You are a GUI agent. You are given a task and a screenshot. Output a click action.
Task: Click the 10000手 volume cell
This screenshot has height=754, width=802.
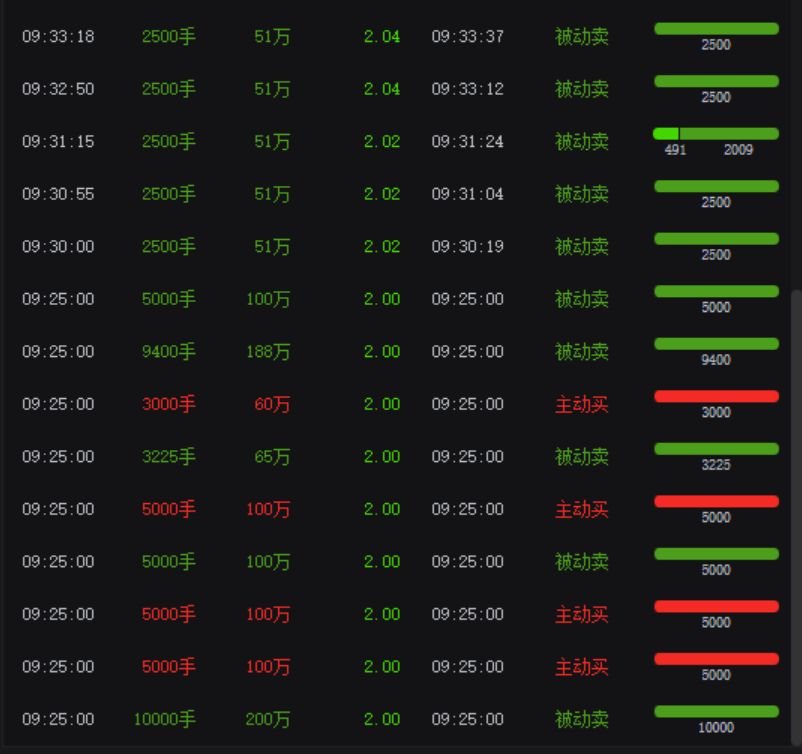click(164, 719)
